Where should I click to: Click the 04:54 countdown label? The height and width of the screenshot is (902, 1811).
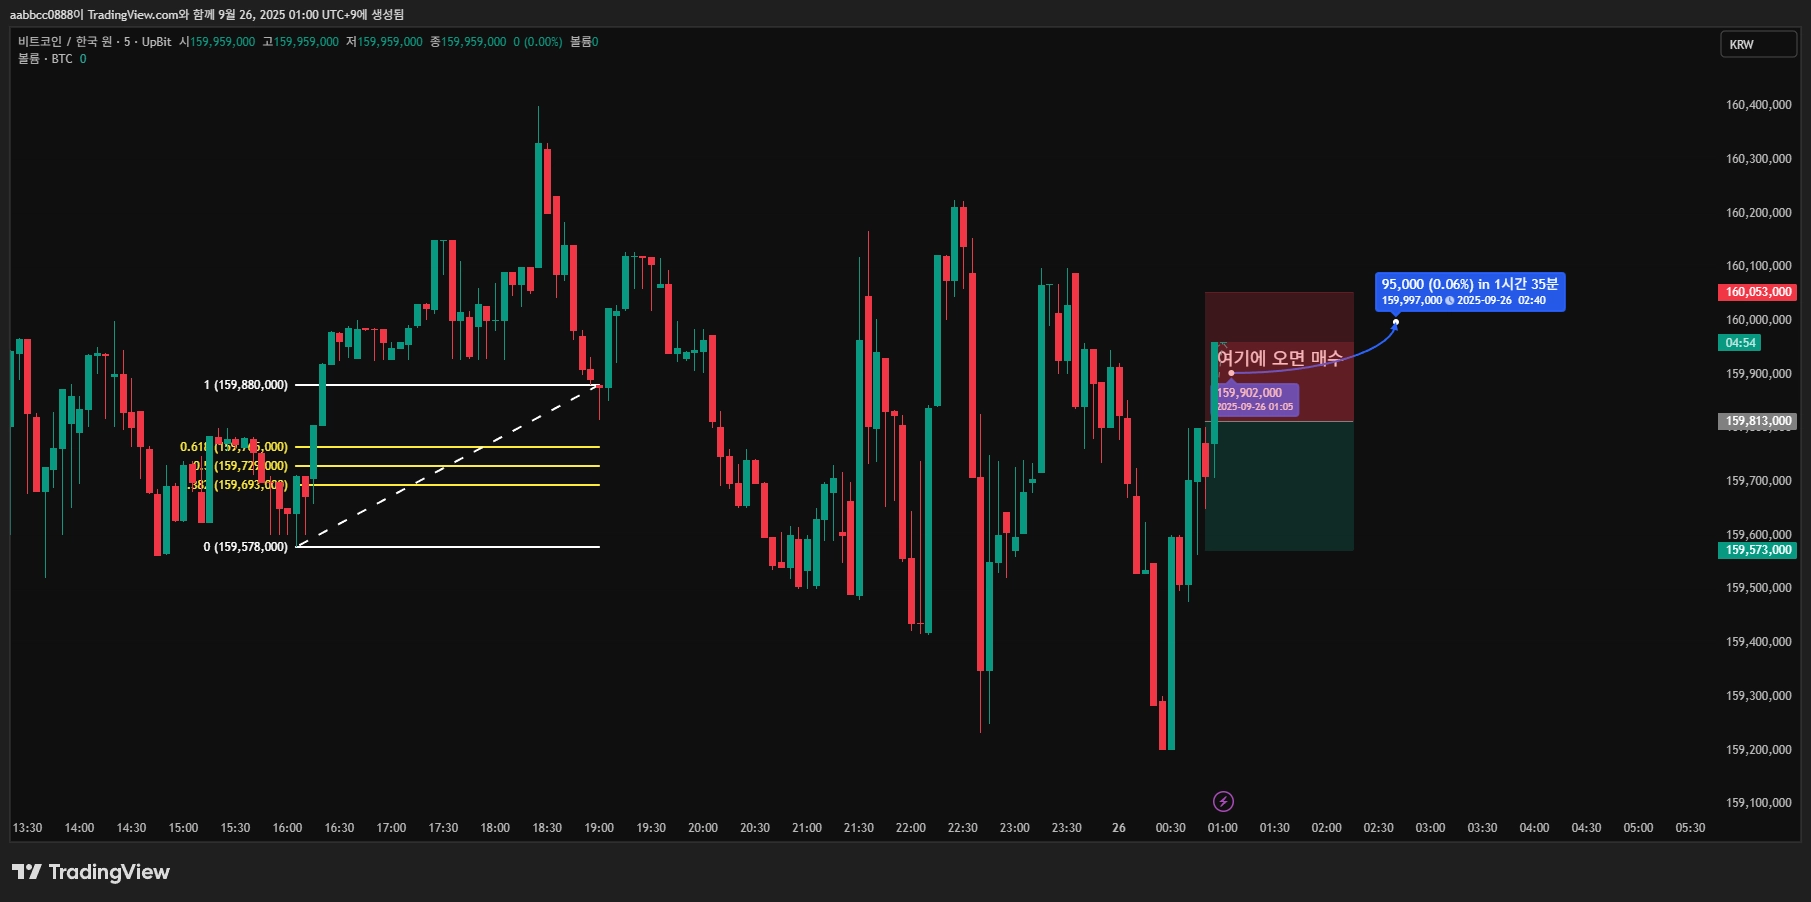click(1740, 343)
